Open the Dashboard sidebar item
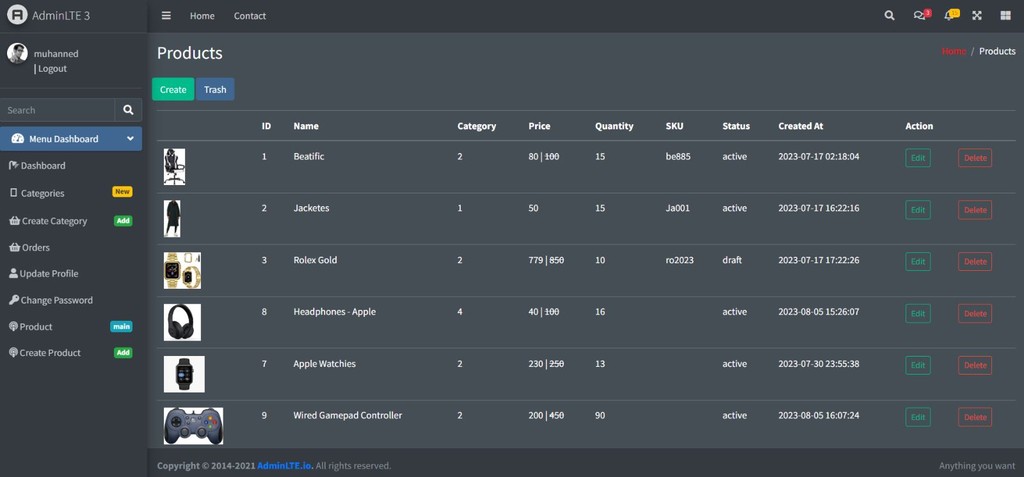The image size is (1024, 477). click(71, 166)
